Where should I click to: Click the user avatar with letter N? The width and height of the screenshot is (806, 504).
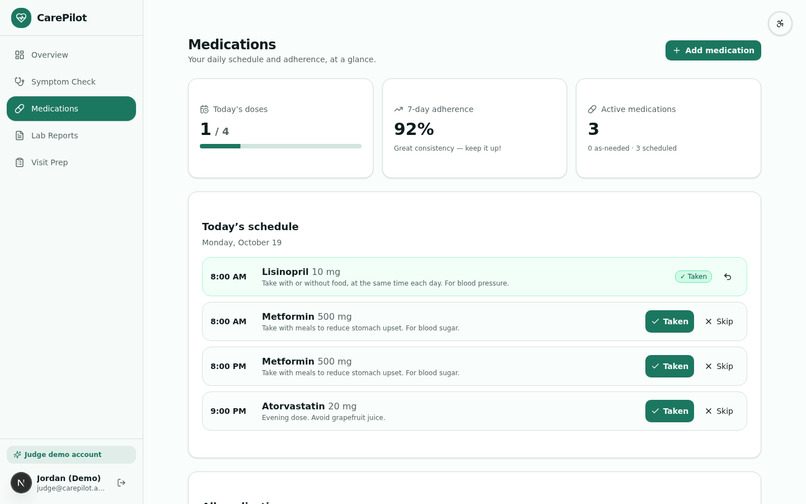click(x=21, y=482)
